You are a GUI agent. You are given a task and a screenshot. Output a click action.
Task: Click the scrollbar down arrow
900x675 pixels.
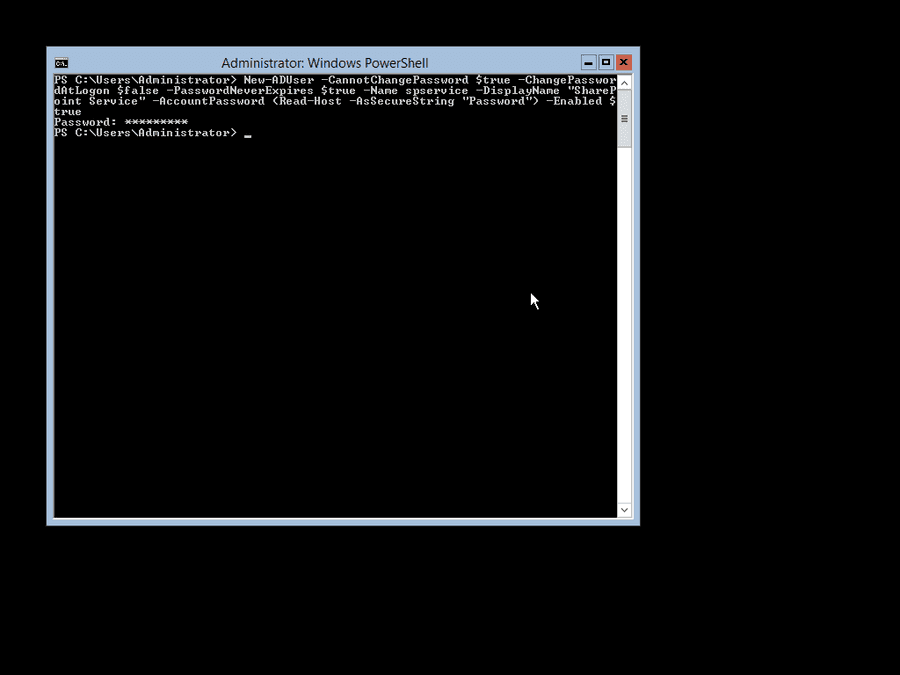pyautogui.click(x=624, y=510)
